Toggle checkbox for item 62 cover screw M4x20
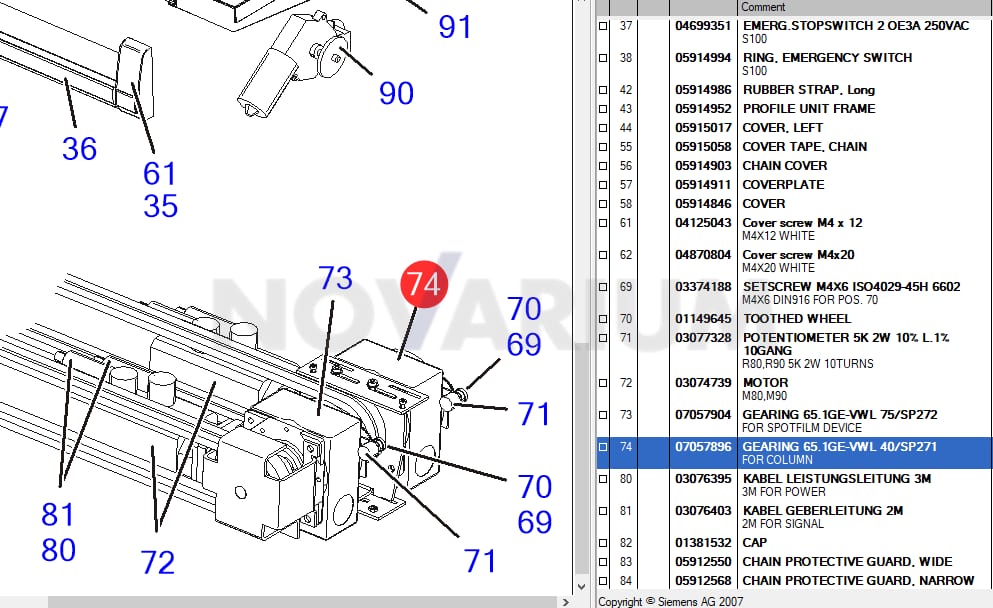The image size is (993, 608). 603,255
